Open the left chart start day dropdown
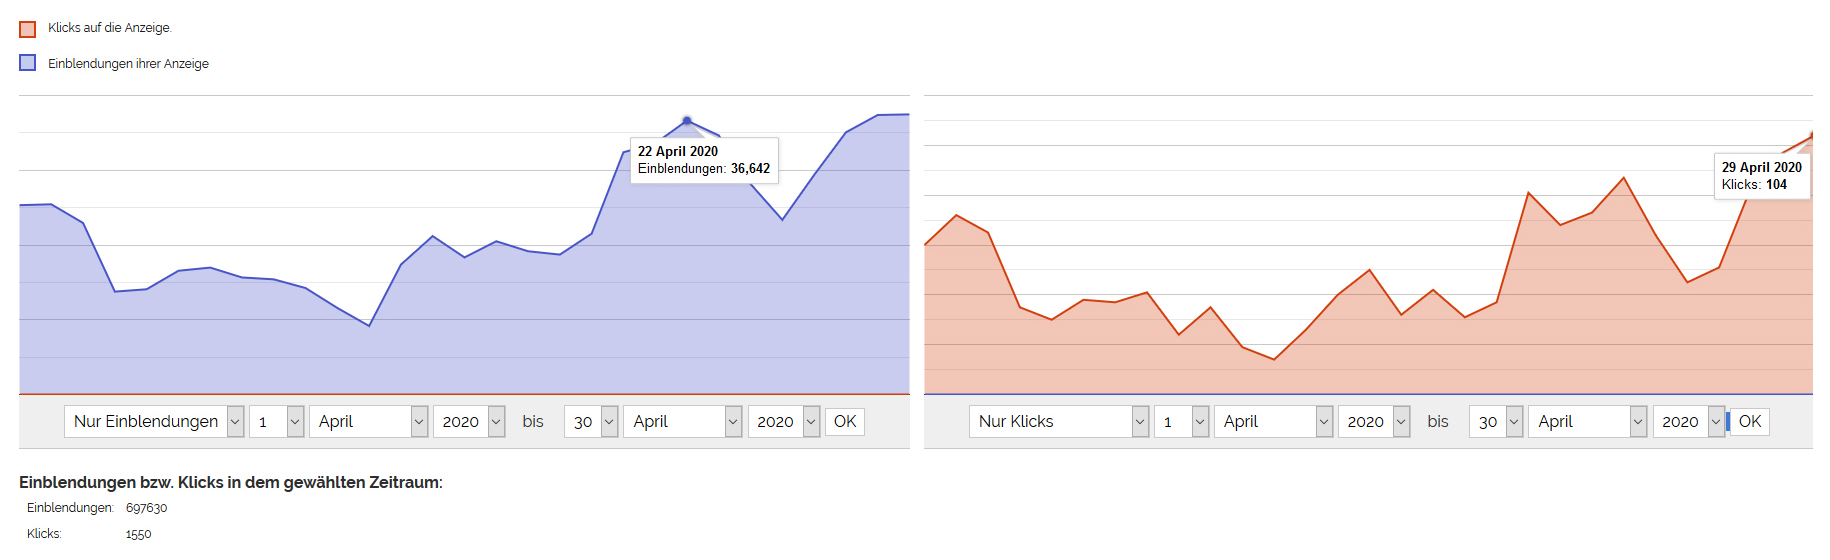Screen dimensions: 1830x560 pos(277,421)
